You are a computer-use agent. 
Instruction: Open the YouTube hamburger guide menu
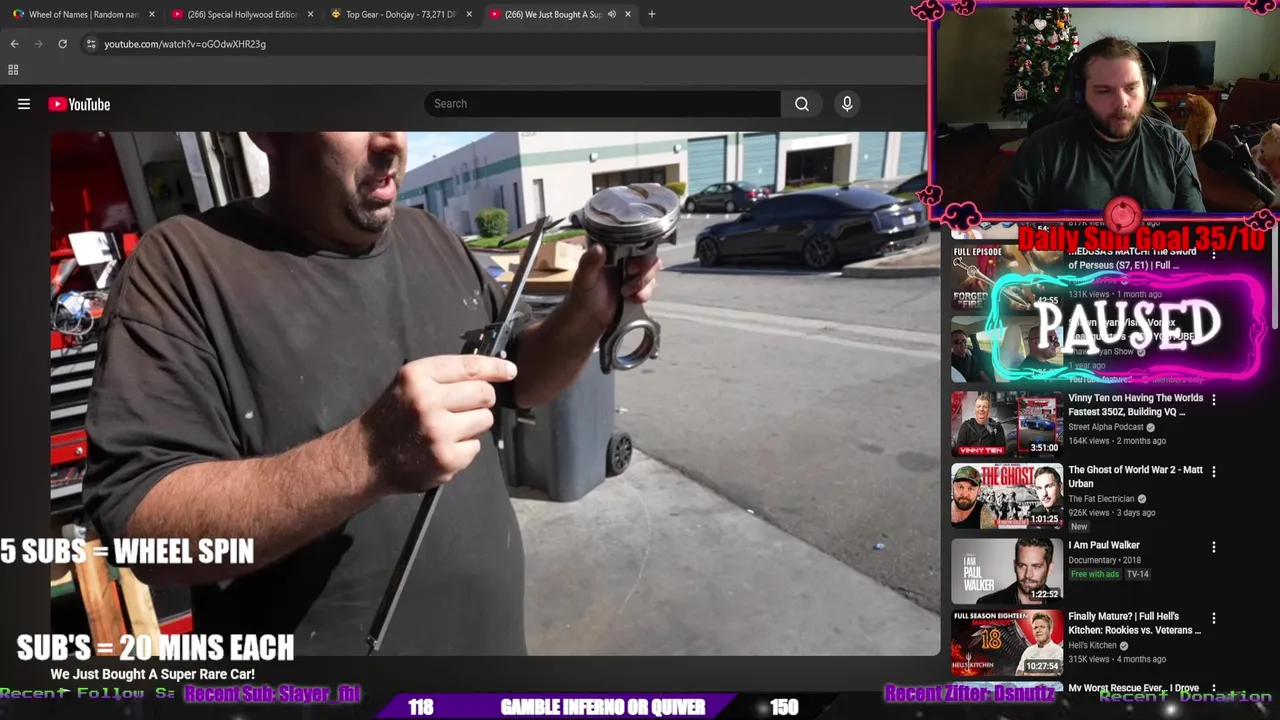(x=24, y=104)
